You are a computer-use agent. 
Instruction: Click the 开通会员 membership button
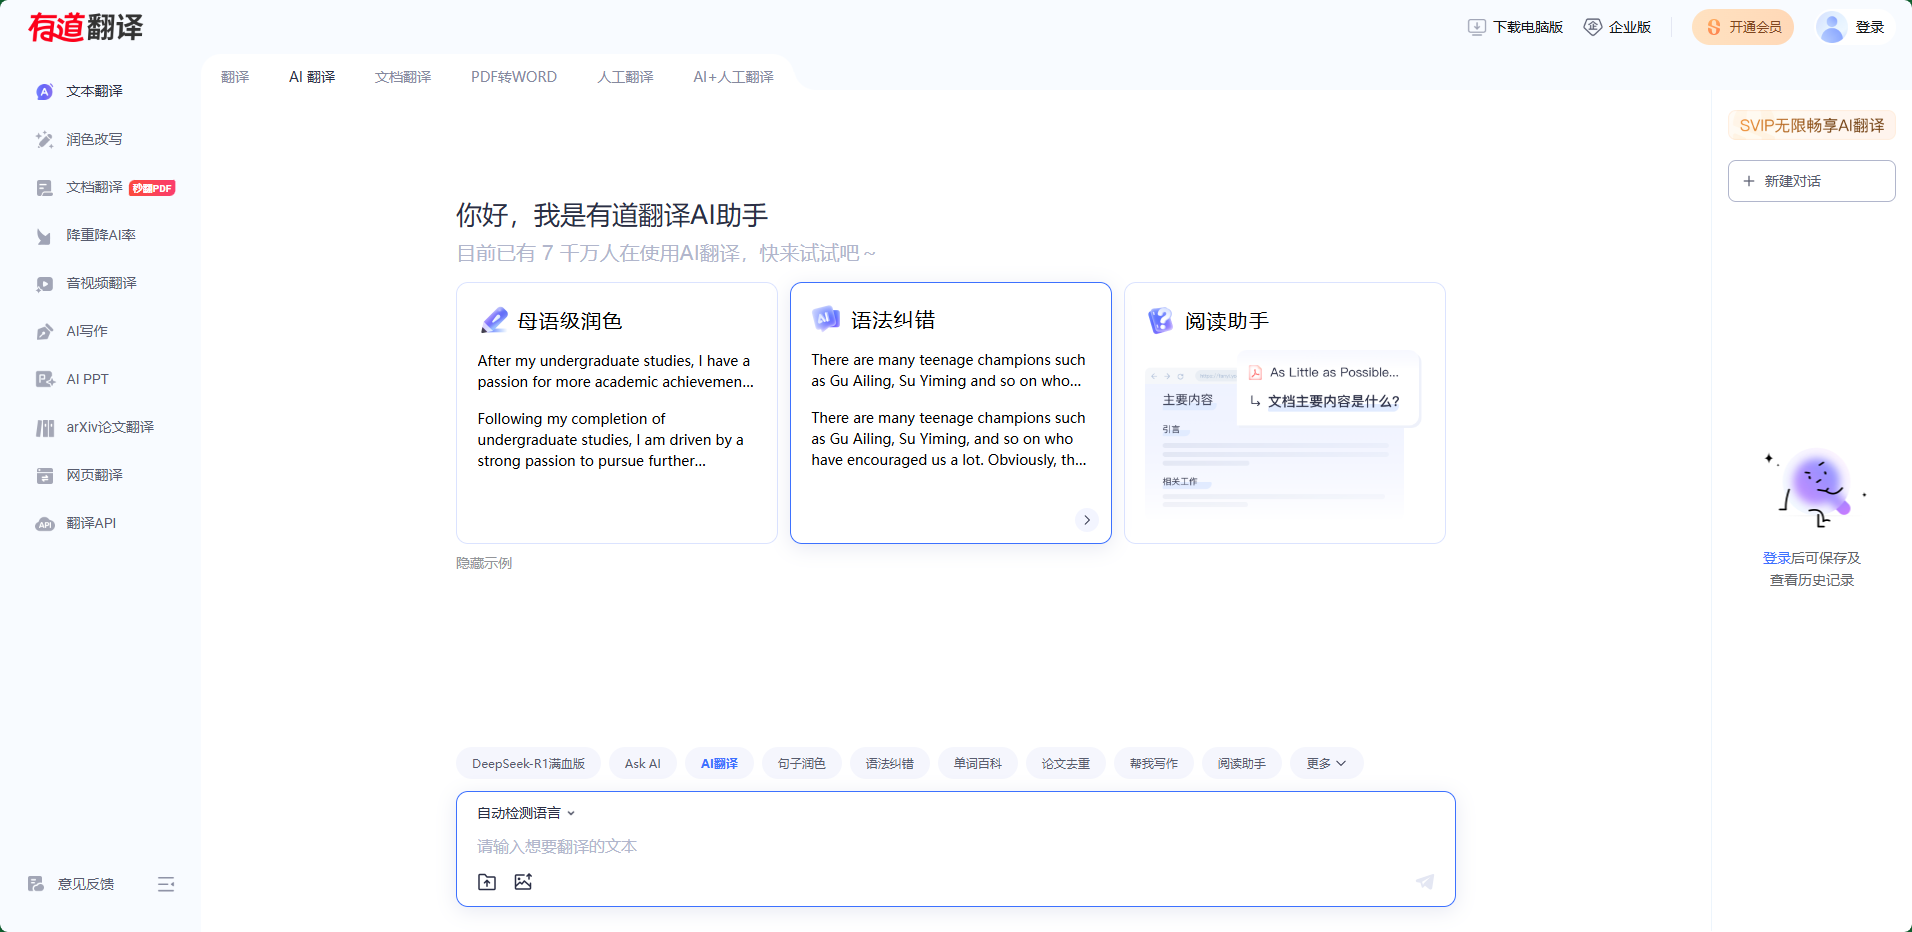tap(1742, 27)
